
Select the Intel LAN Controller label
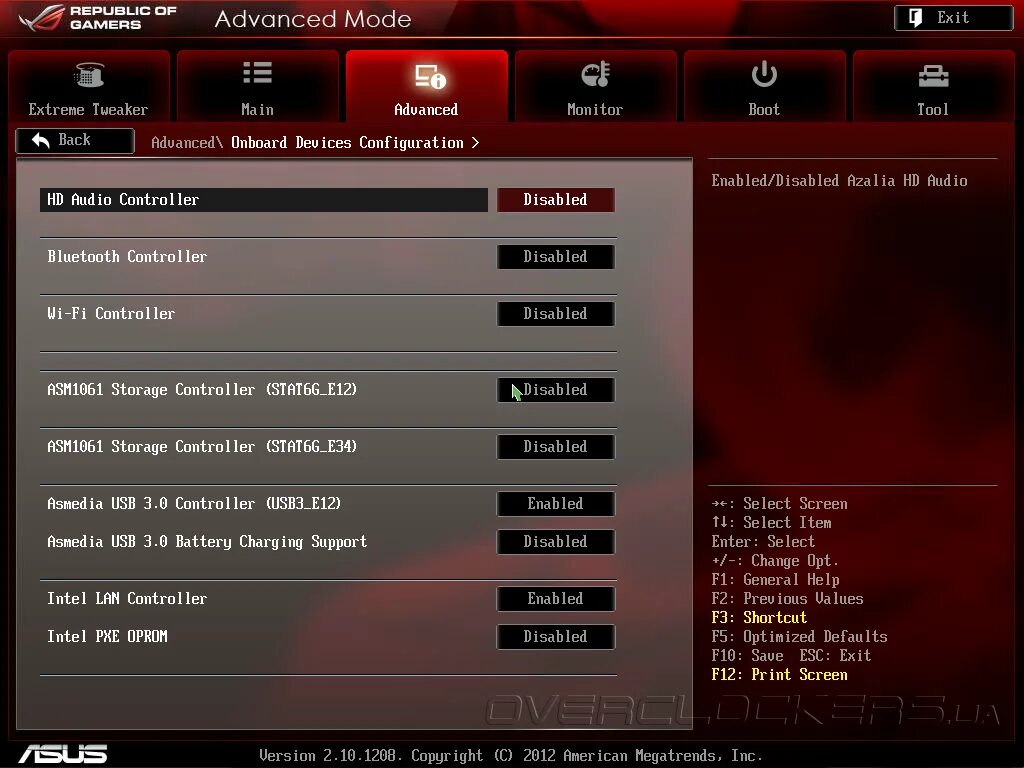coord(127,598)
